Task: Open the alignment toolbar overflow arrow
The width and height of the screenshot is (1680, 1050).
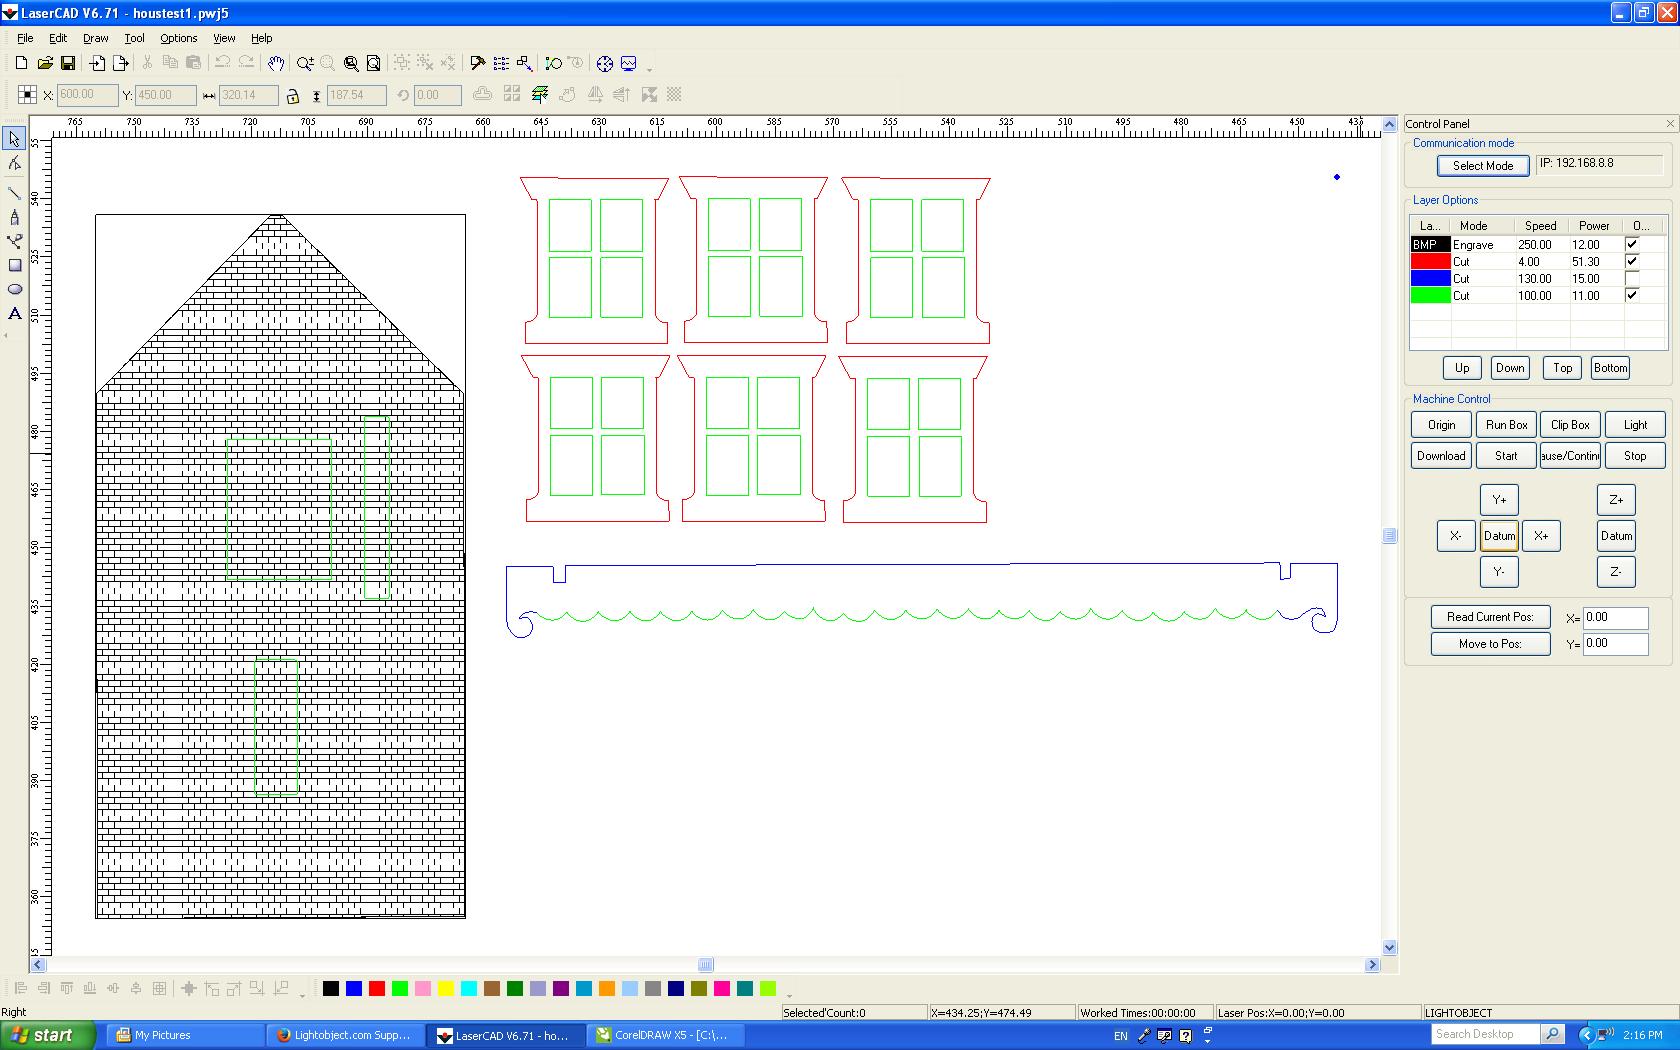Action: click(x=302, y=995)
